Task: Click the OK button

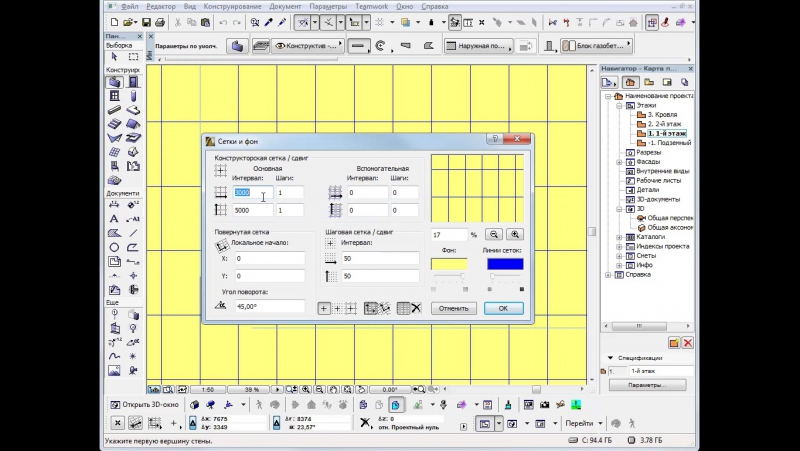Action: (503, 308)
